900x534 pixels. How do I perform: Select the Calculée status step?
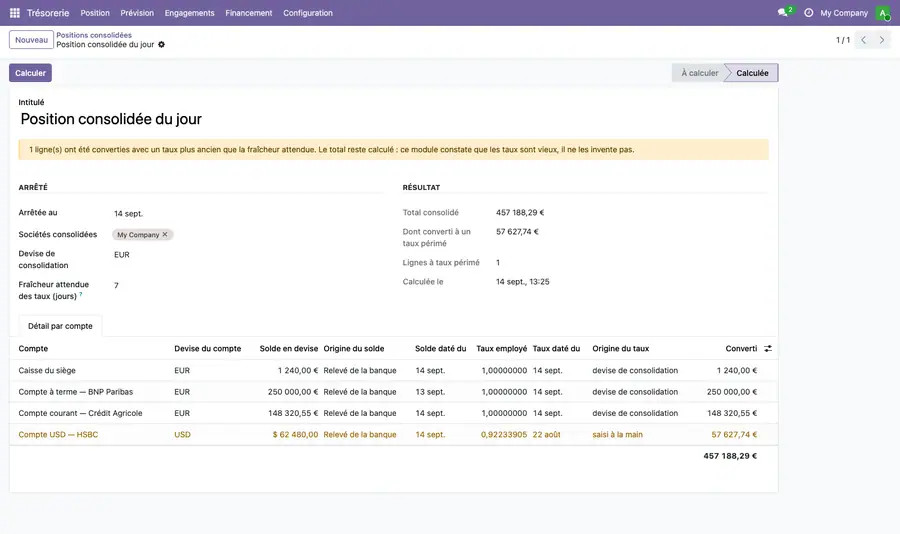[752, 73]
